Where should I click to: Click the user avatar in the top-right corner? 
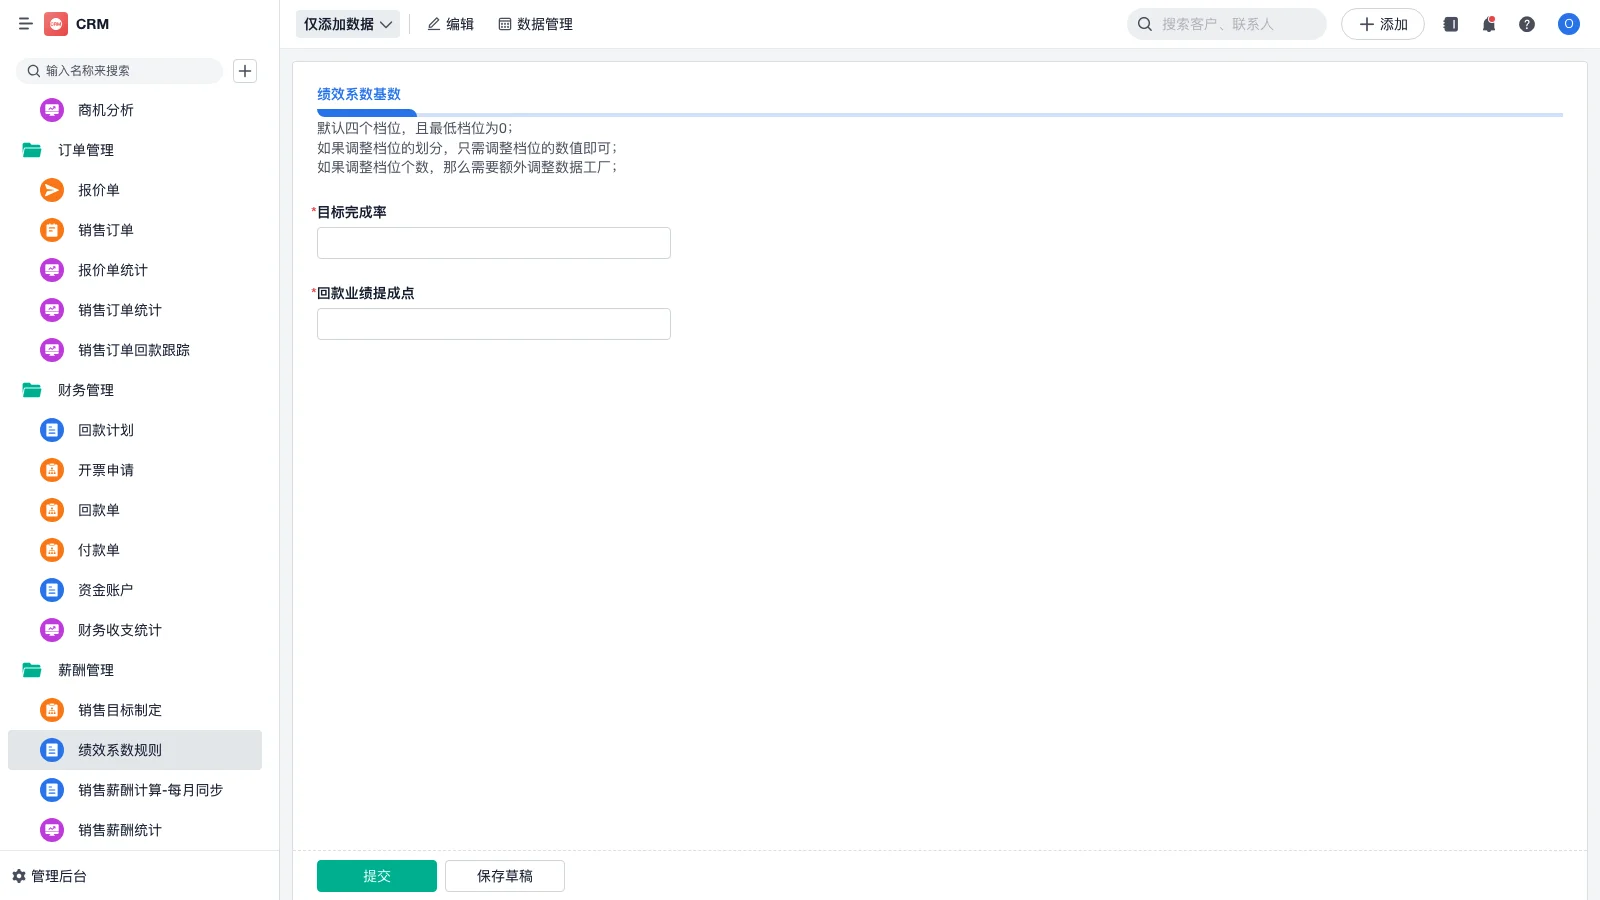pyautogui.click(x=1568, y=24)
